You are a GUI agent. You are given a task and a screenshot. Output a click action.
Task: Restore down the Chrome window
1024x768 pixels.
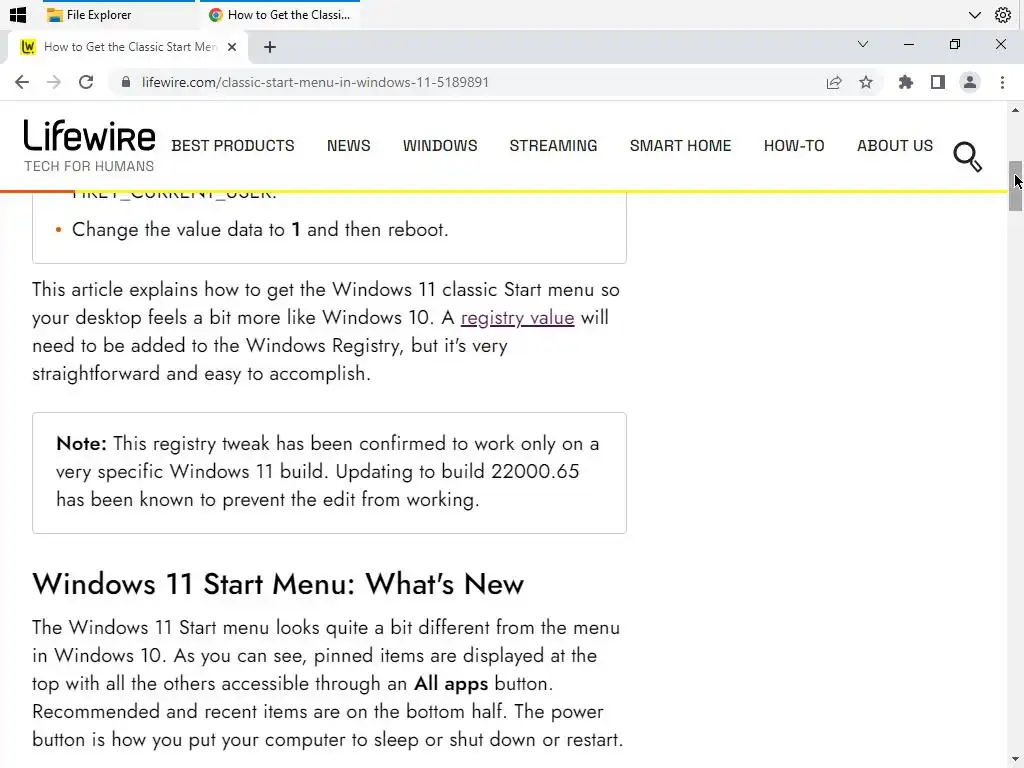(x=955, y=44)
